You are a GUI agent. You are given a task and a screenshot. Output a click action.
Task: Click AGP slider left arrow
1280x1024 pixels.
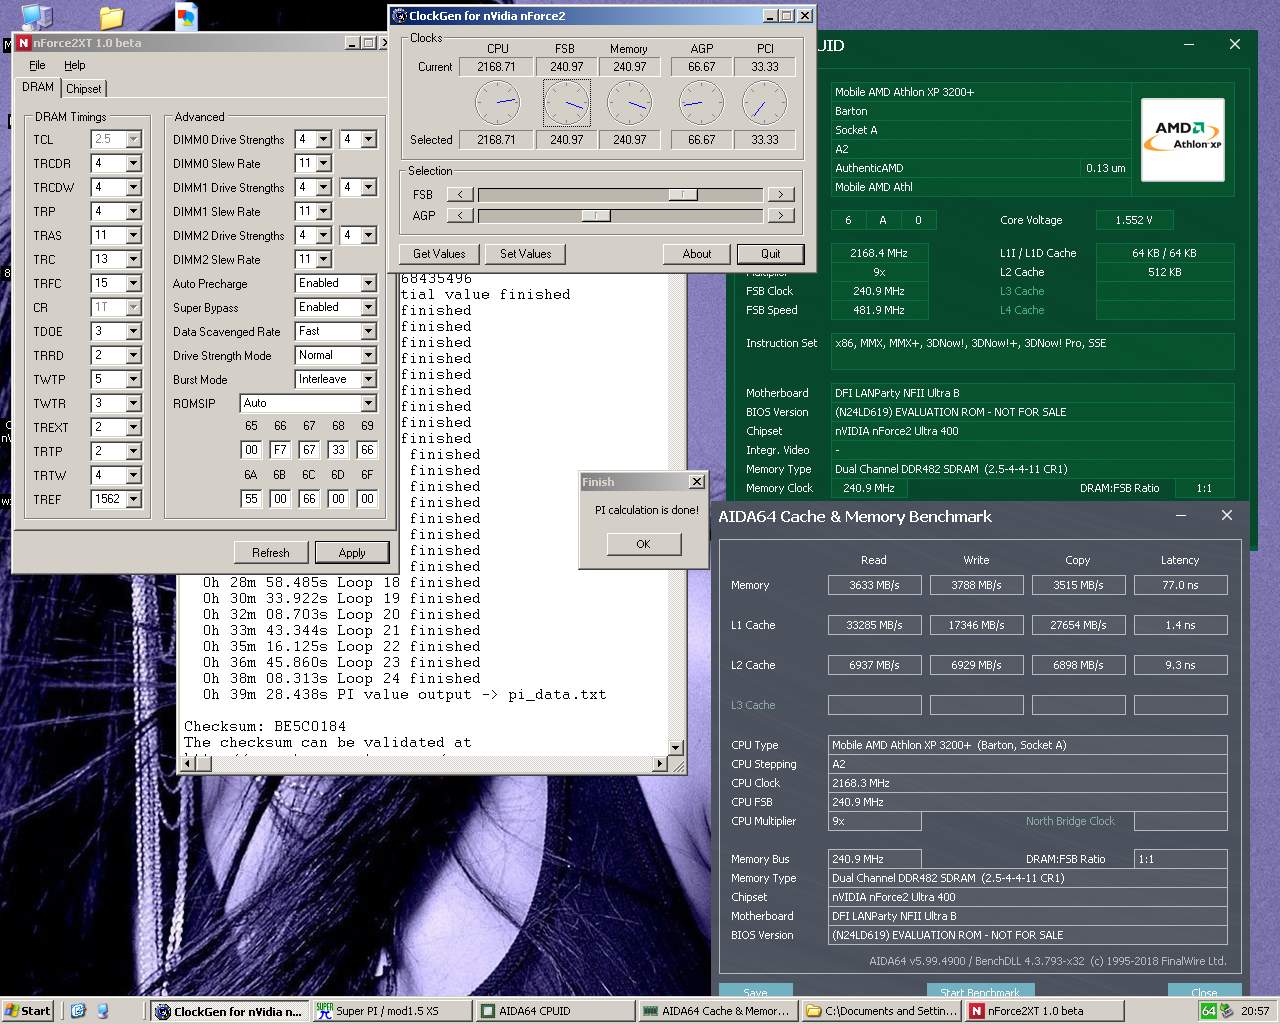[460, 215]
